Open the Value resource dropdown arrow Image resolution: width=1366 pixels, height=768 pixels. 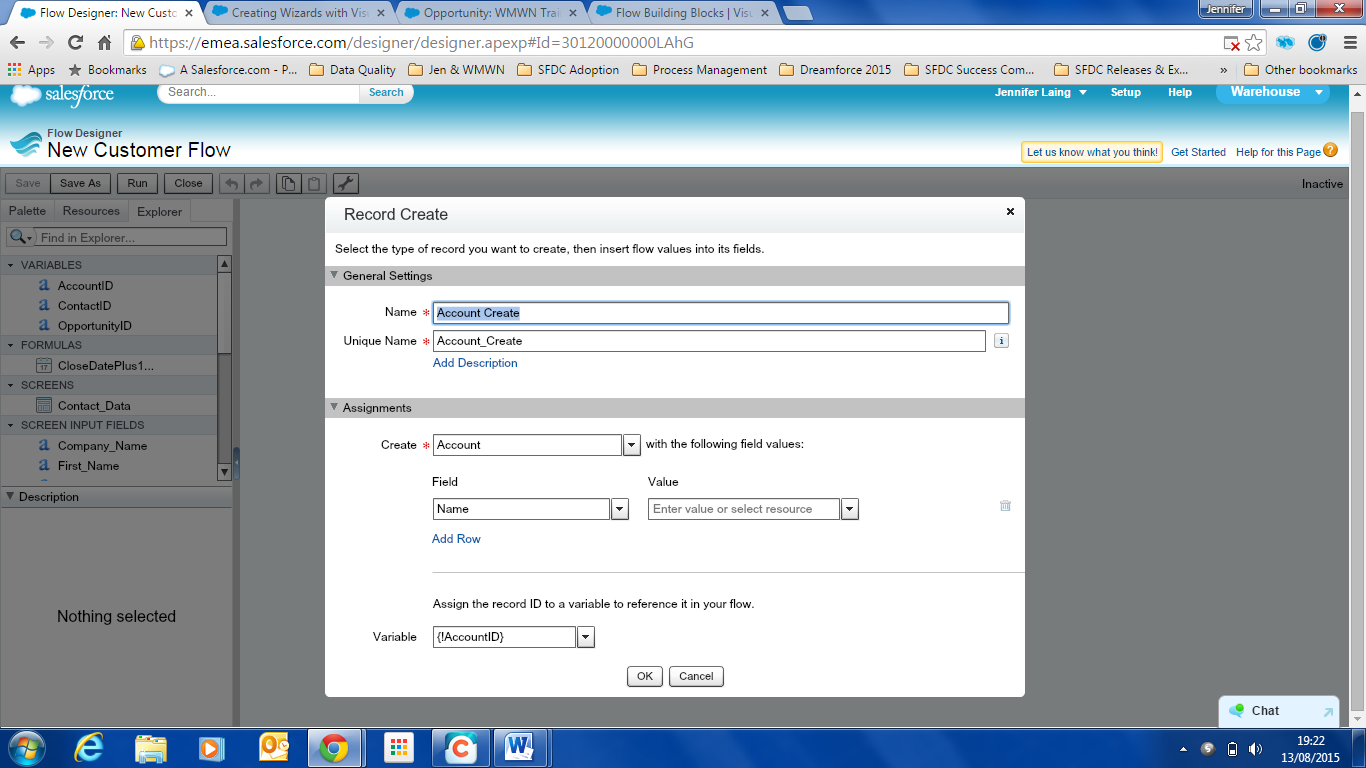pyautogui.click(x=850, y=509)
